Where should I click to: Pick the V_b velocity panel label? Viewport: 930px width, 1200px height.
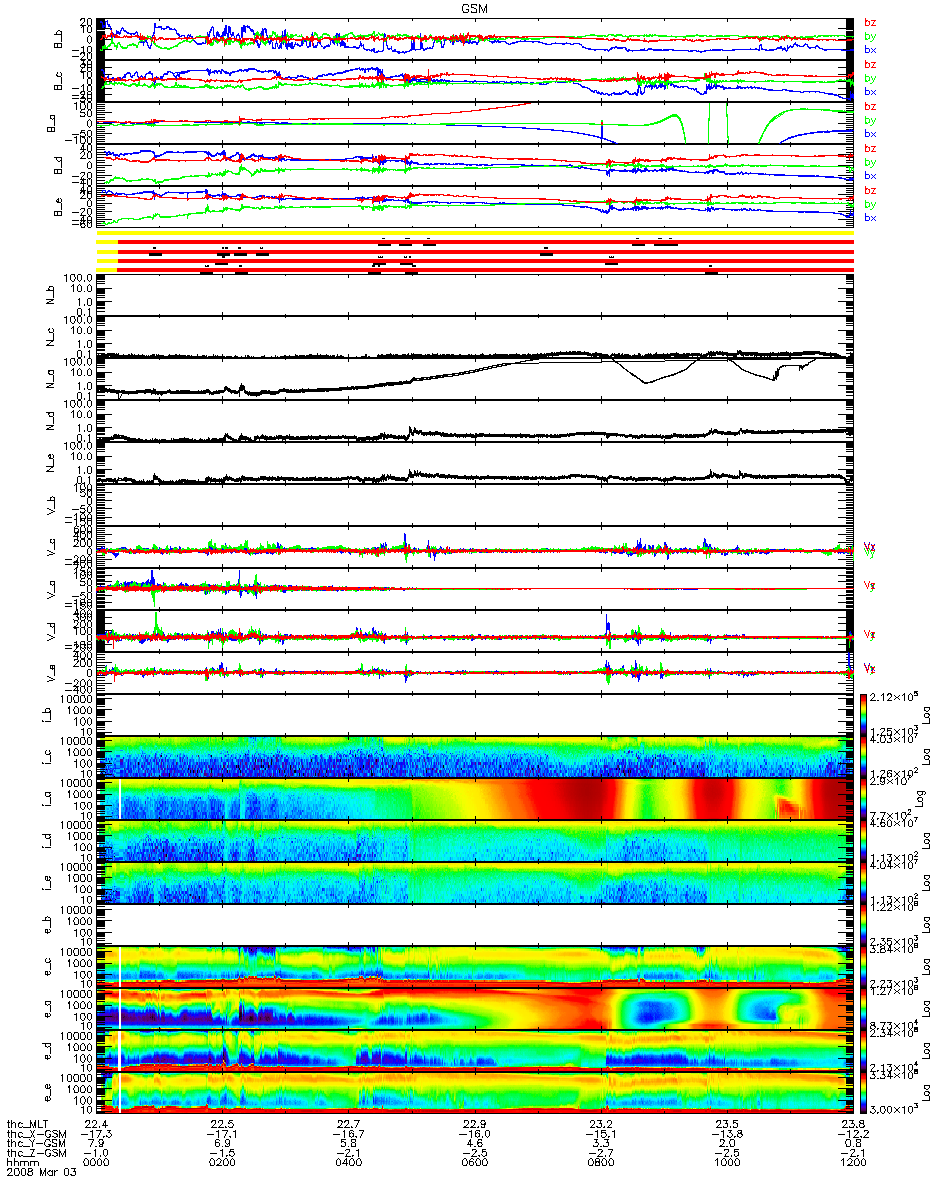[52, 504]
